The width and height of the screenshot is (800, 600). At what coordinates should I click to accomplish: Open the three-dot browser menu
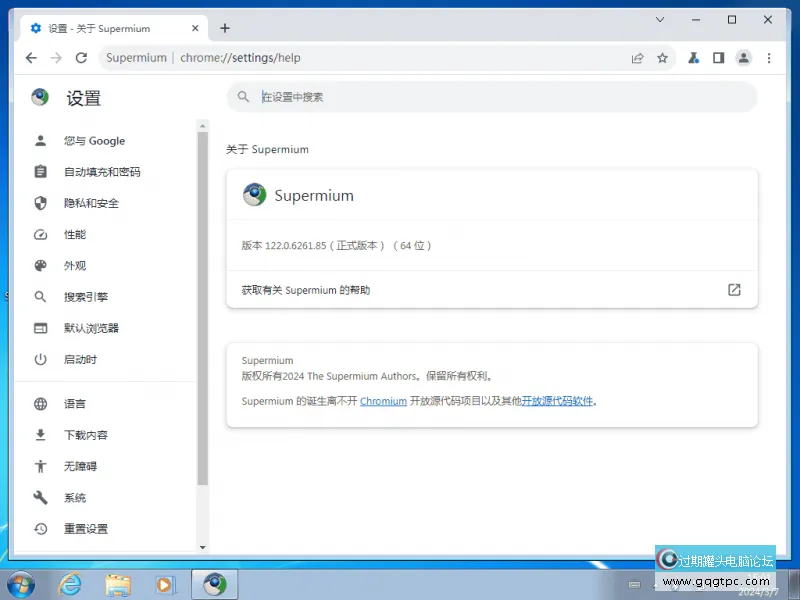coord(768,58)
